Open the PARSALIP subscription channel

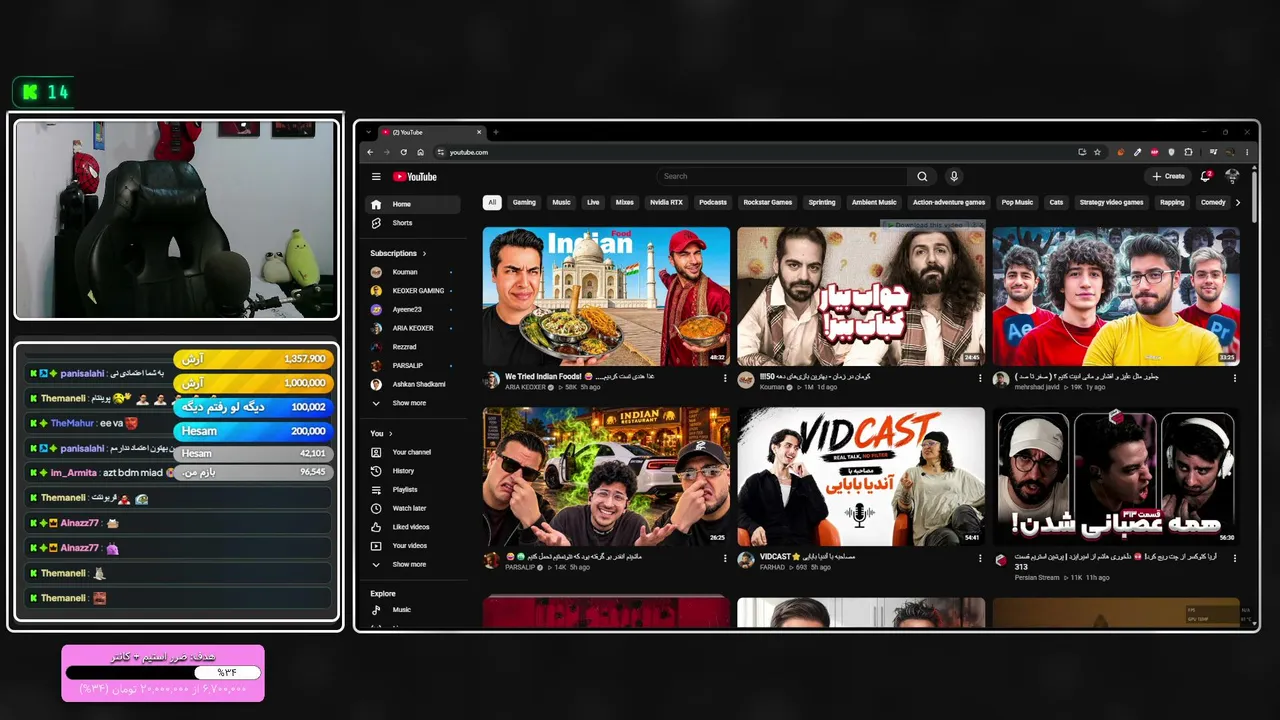point(412,366)
